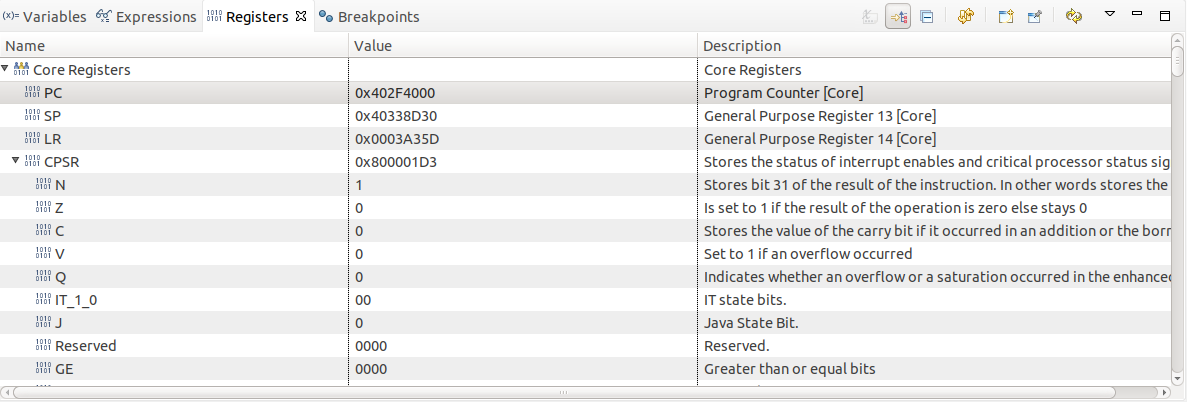Collapse the CPSR register tree
Viewport: 1187px width, 402px height.
(x=16, y=161)
